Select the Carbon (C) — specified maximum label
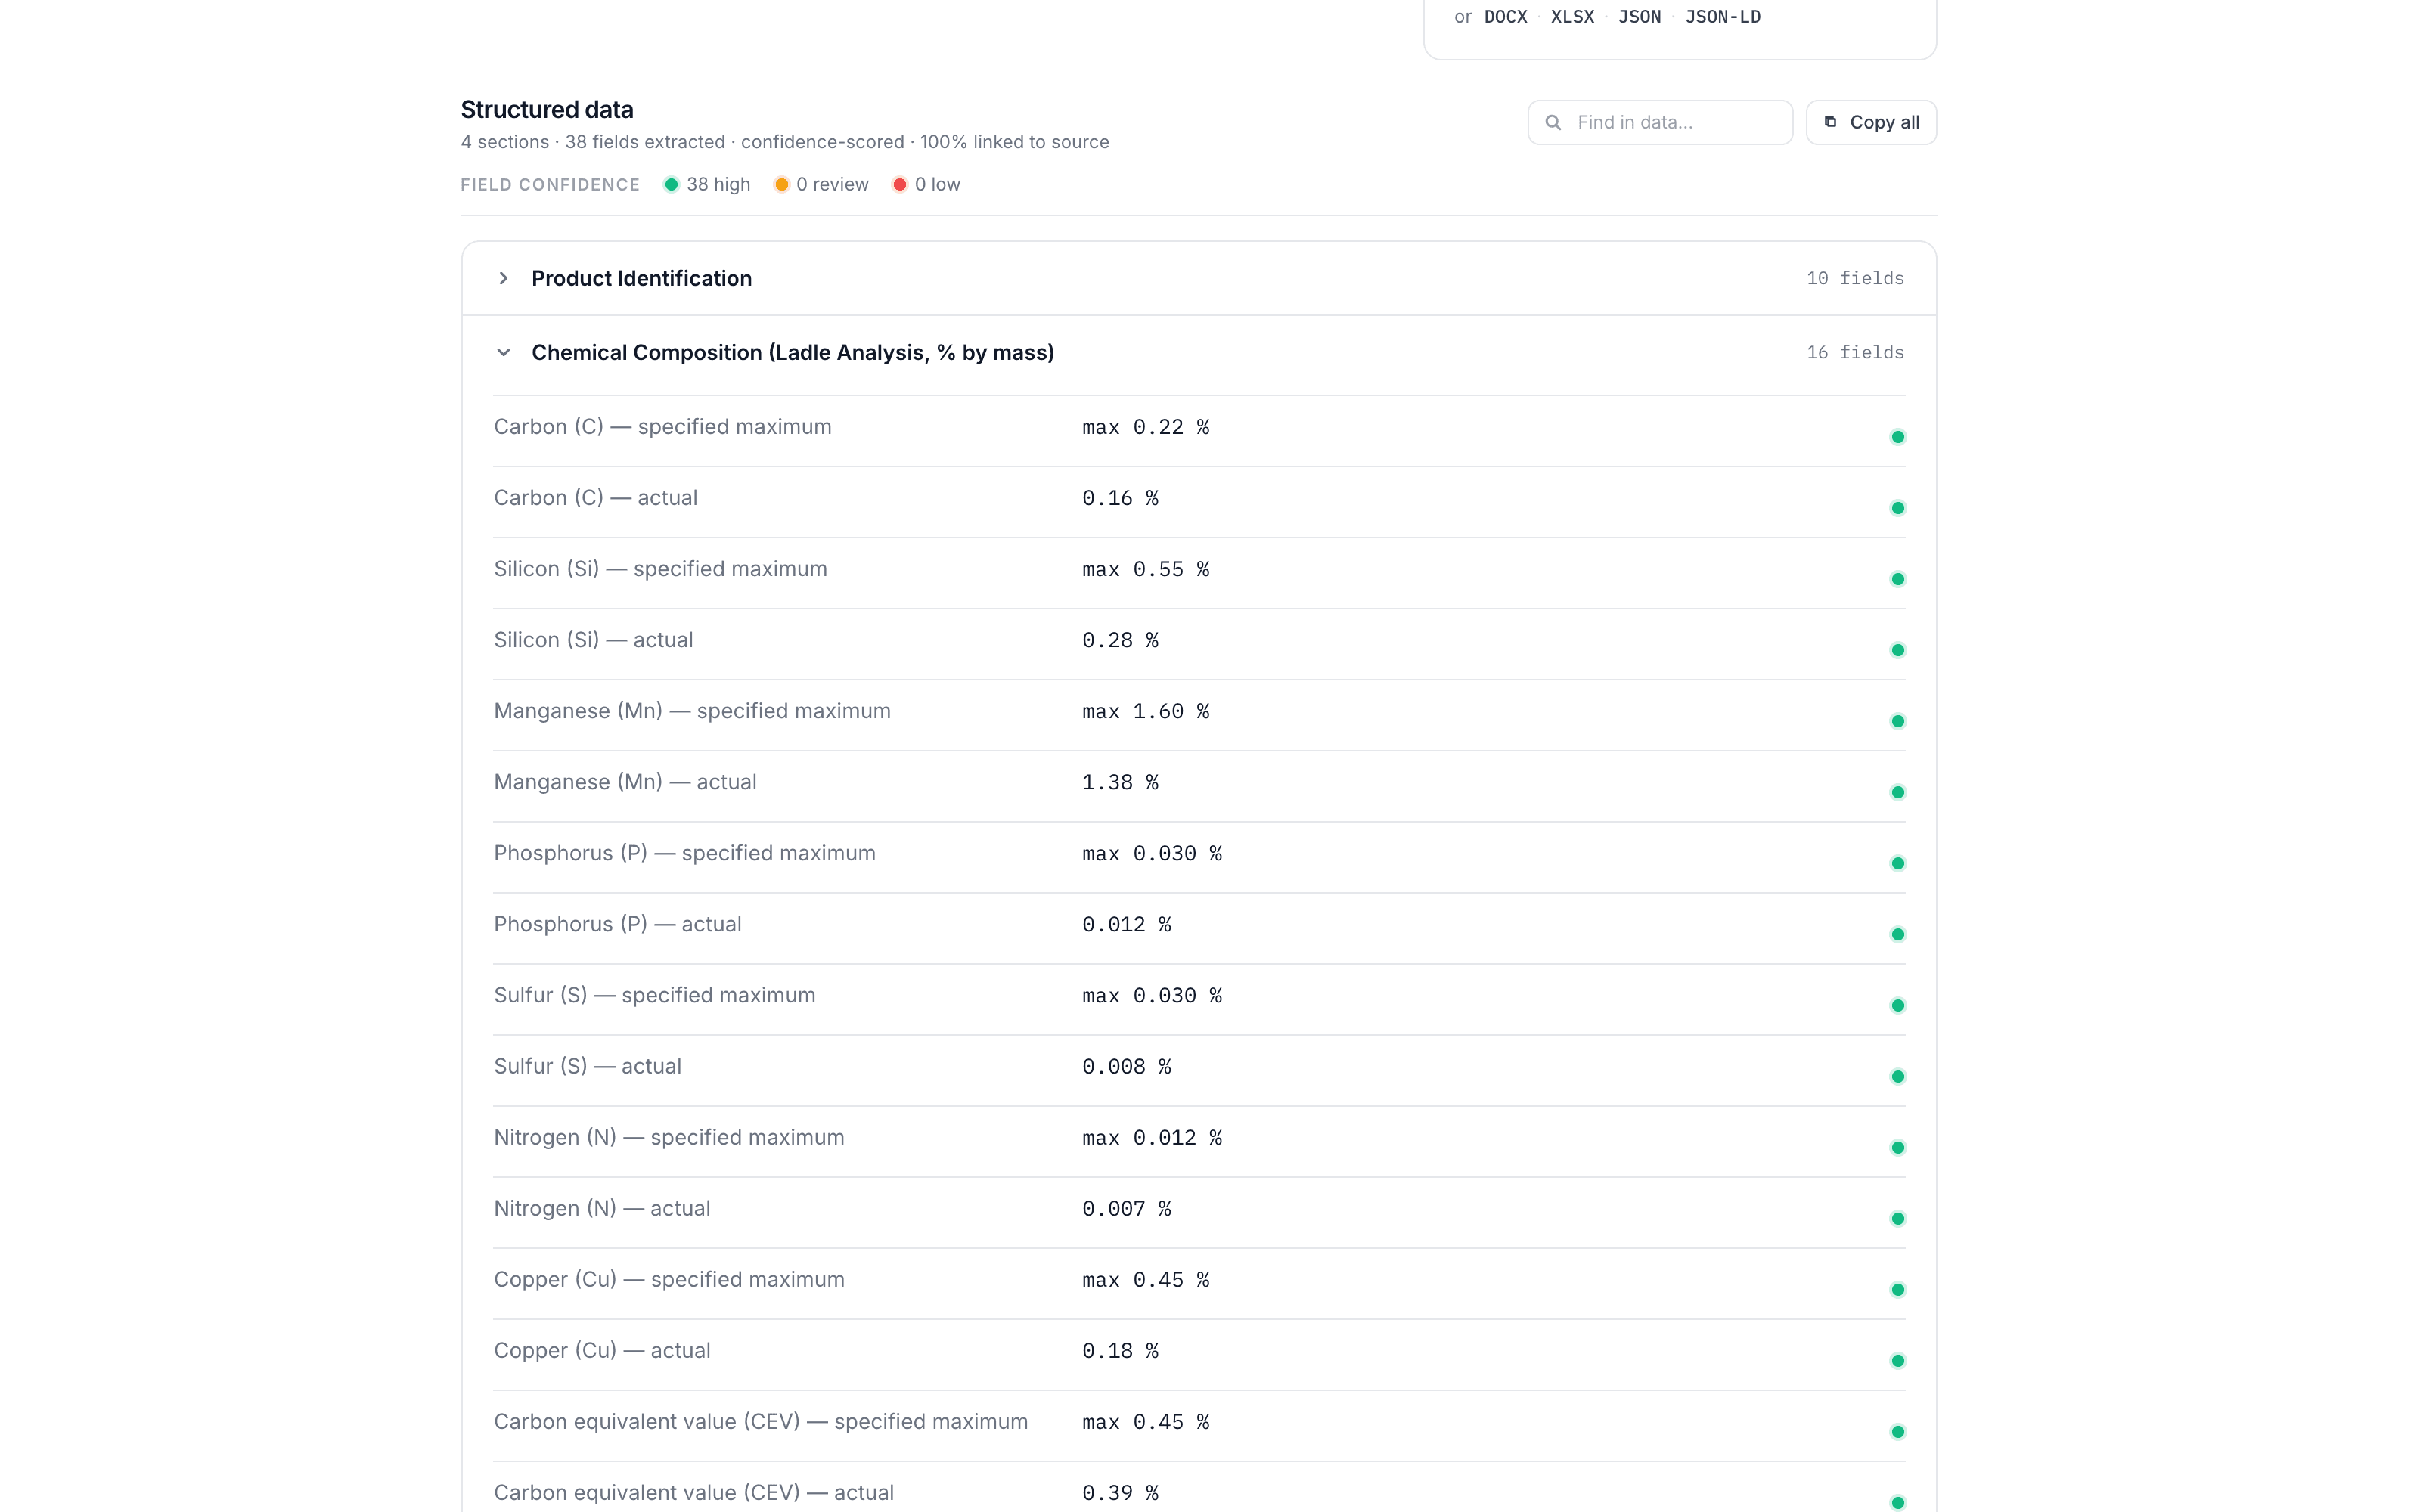The width and height of the screenshot is (2420, 1512). [x=662, y=427]
